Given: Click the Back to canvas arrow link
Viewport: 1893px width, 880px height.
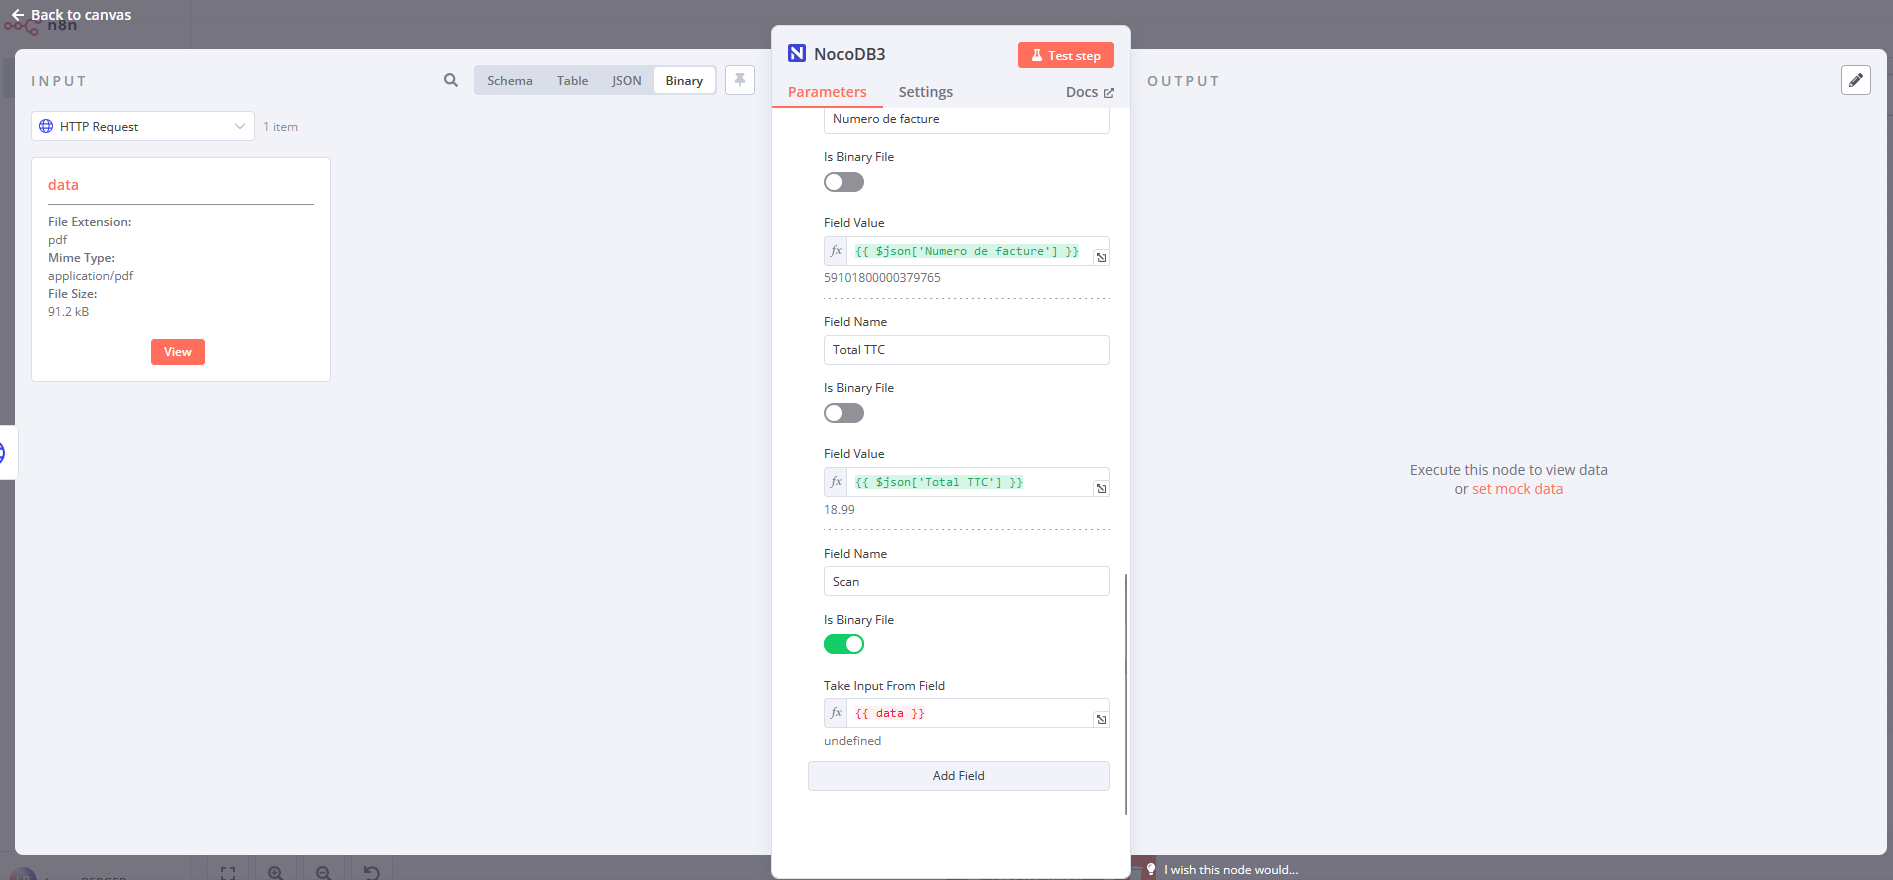Looking at the screenshot, I should pyautogui.click(x=71, y=15).
